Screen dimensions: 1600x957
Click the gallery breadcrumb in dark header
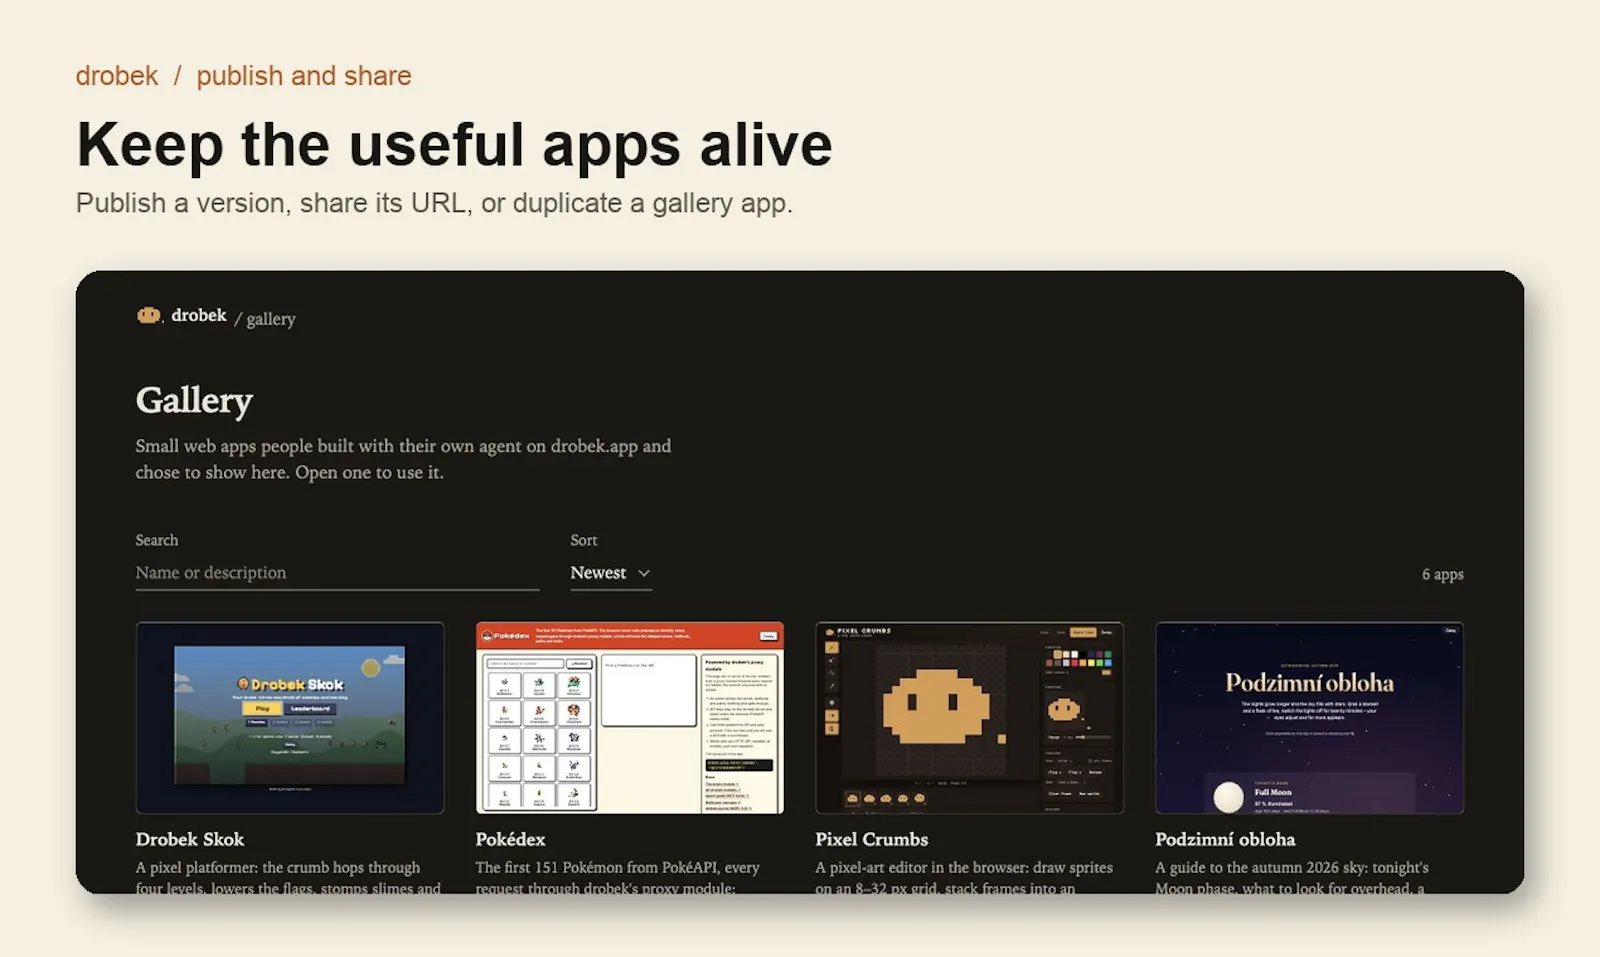(x=271, y=319)
